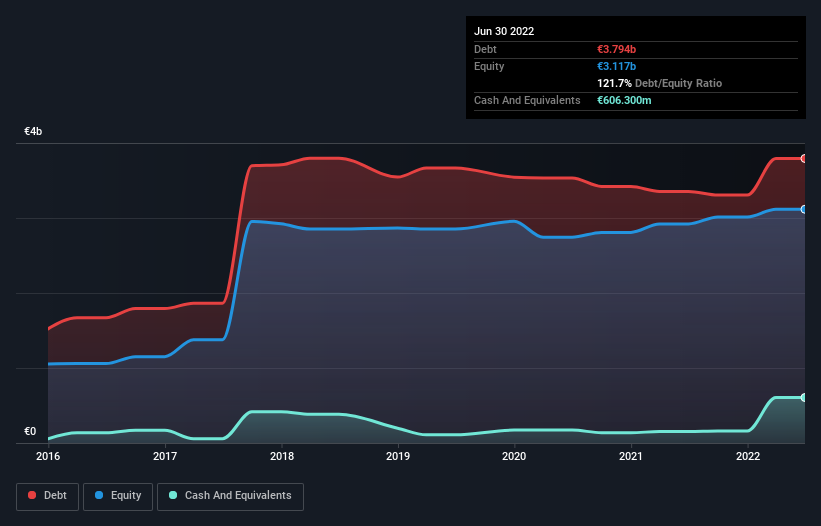Click the 2016 x-axis label
Screen dimensions: 821x526
coord(48,456)
